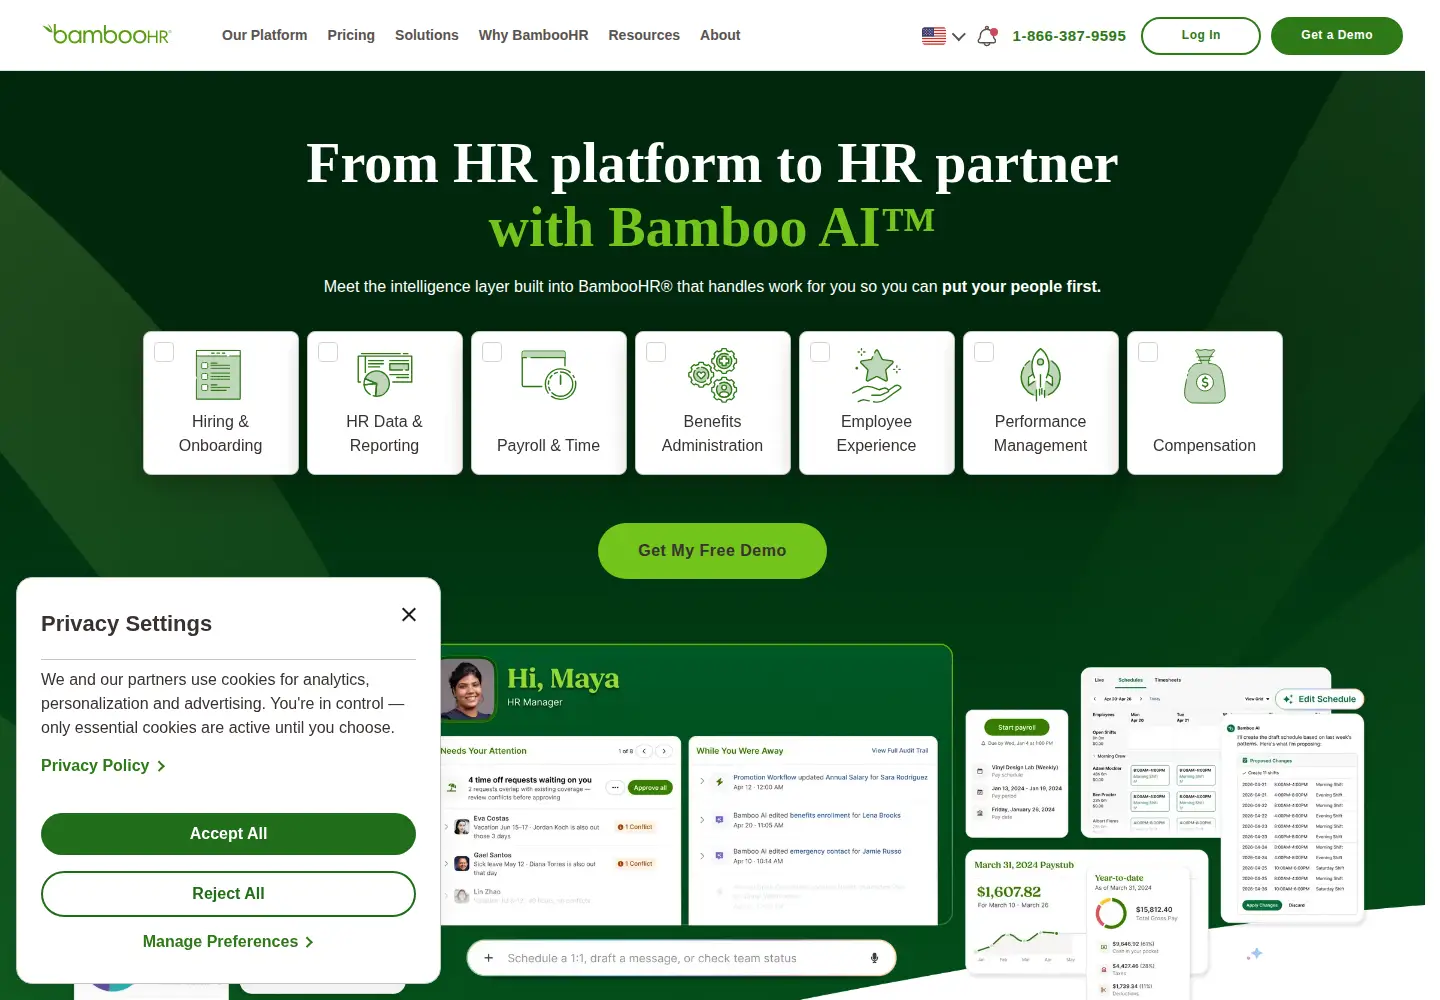Open the Manage Preferences link
The width and height of the screenshot is (1440, 1000).
(228, 942)
